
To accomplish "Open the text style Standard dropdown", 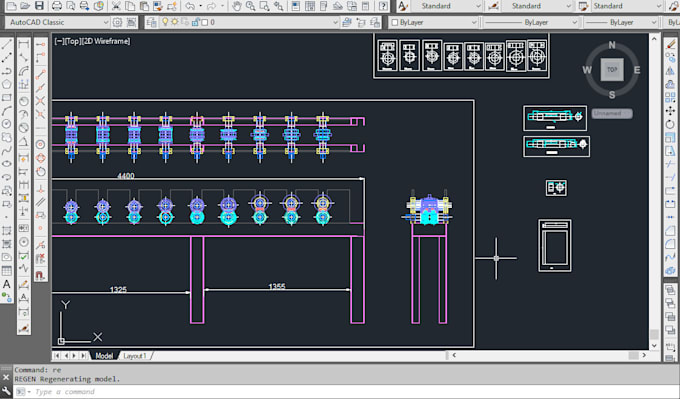I will [446, 6].
